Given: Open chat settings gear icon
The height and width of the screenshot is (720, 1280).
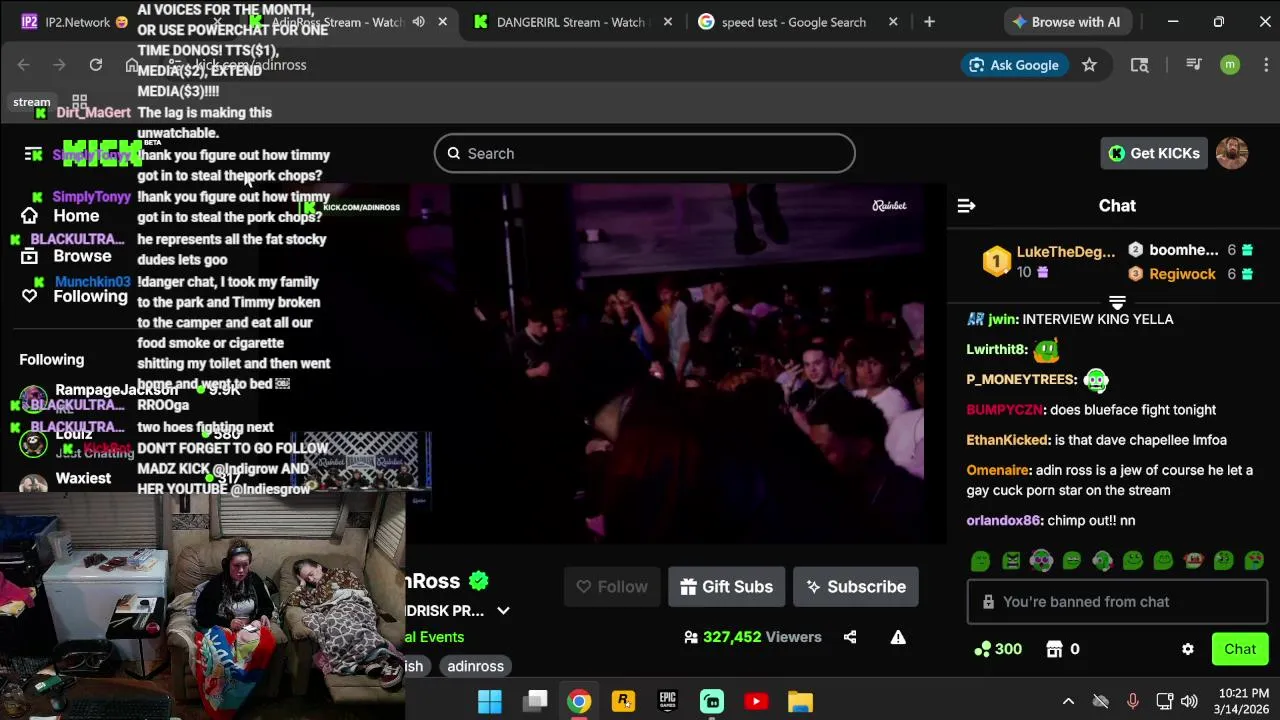Looking at the screenshot, I should click(x=1187, y=649).
